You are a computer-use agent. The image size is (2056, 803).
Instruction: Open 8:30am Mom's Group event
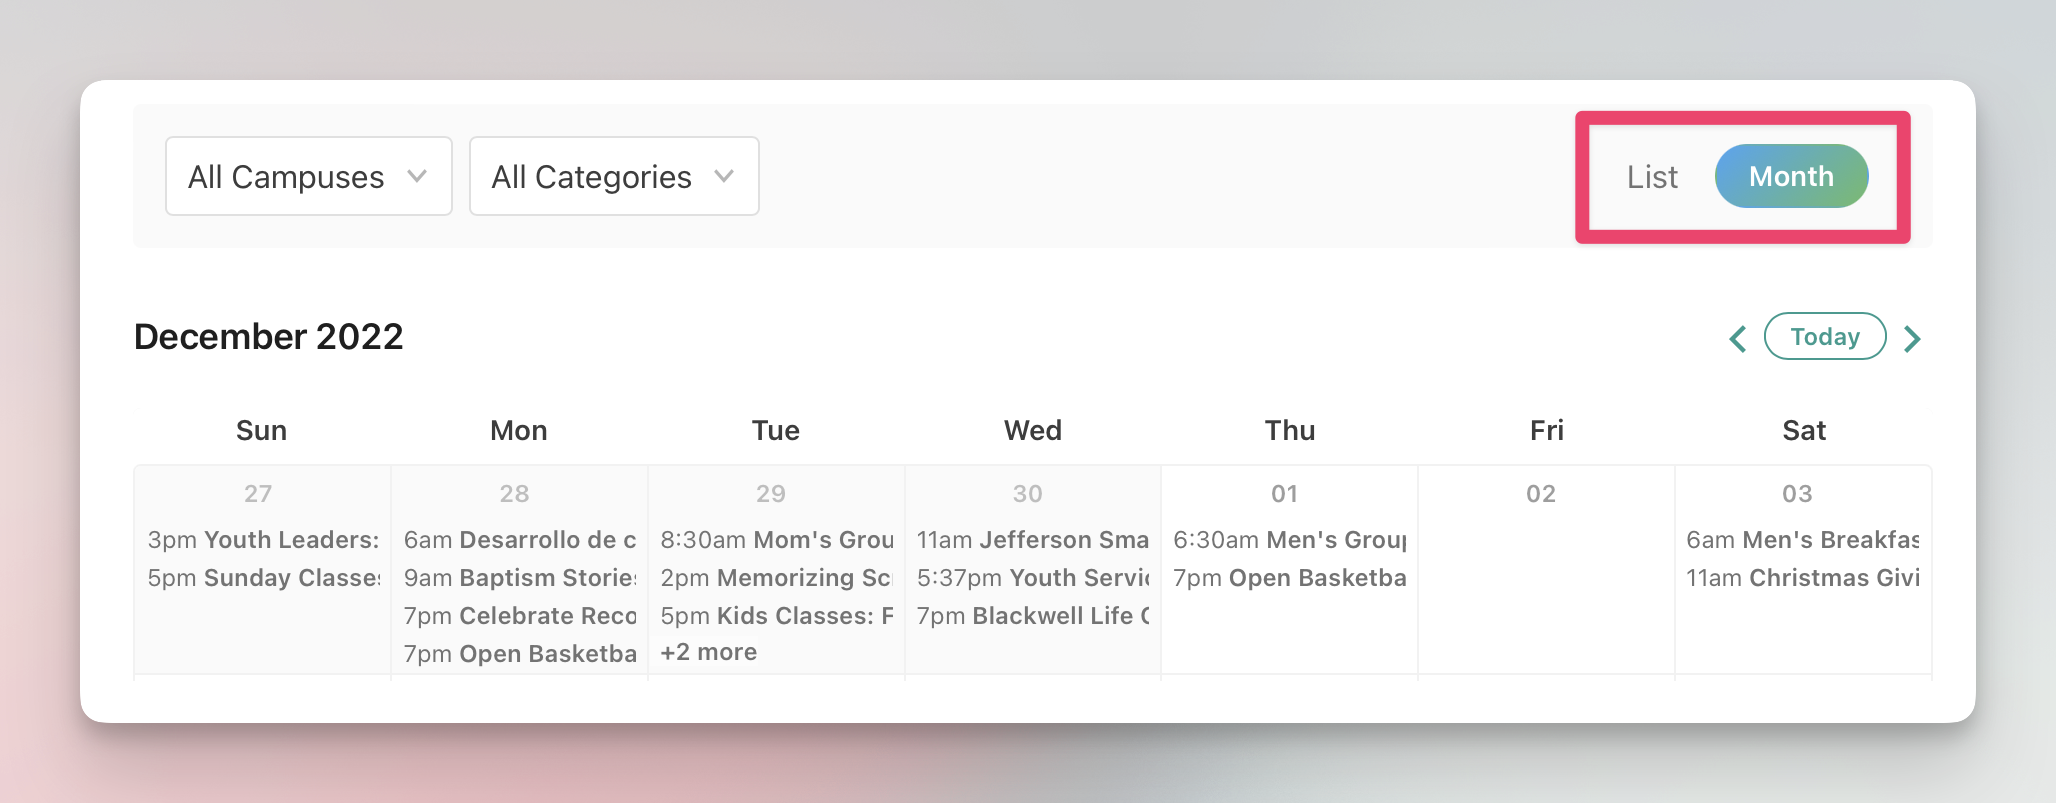[777, 540]
